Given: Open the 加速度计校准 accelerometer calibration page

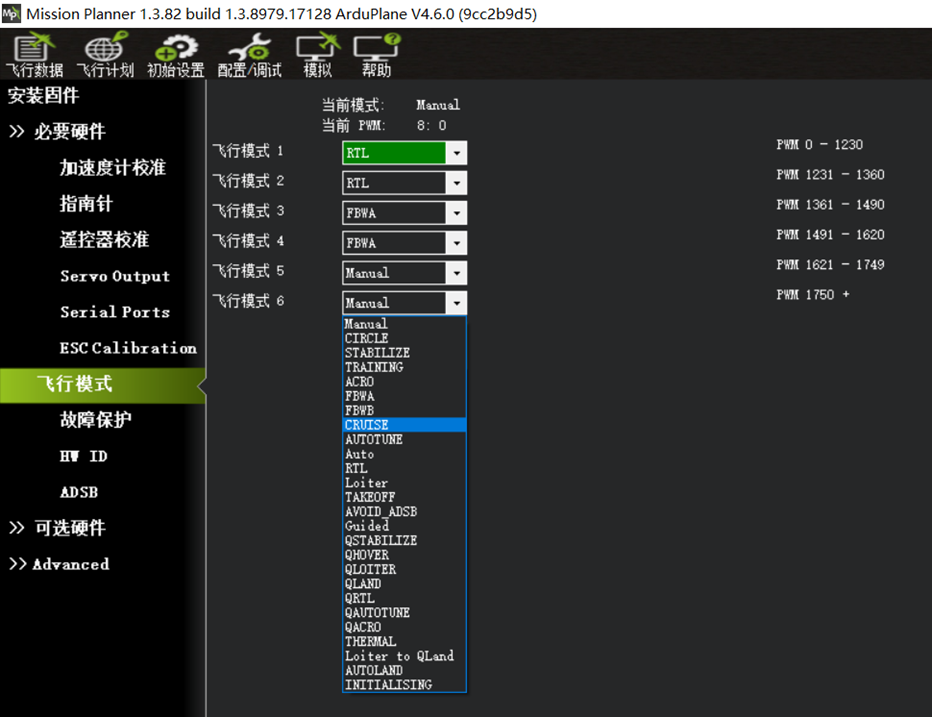Looking at the screenshot, I should [112, 168].
